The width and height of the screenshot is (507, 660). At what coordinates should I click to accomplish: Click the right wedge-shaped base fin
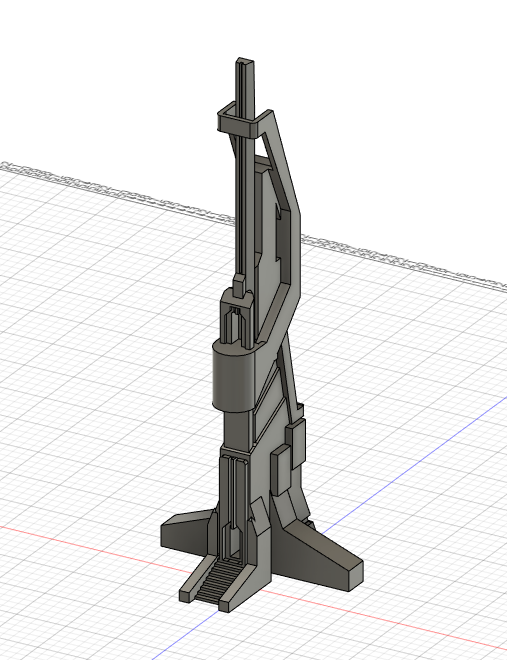click(x=318, y=556)
